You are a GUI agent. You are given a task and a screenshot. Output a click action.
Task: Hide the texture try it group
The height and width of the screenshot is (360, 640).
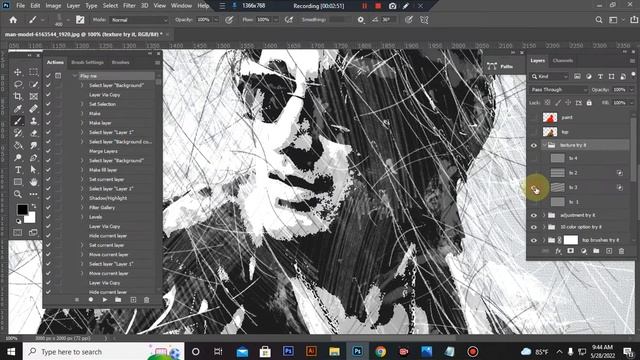pyautogui.click(x=533, y=145)
